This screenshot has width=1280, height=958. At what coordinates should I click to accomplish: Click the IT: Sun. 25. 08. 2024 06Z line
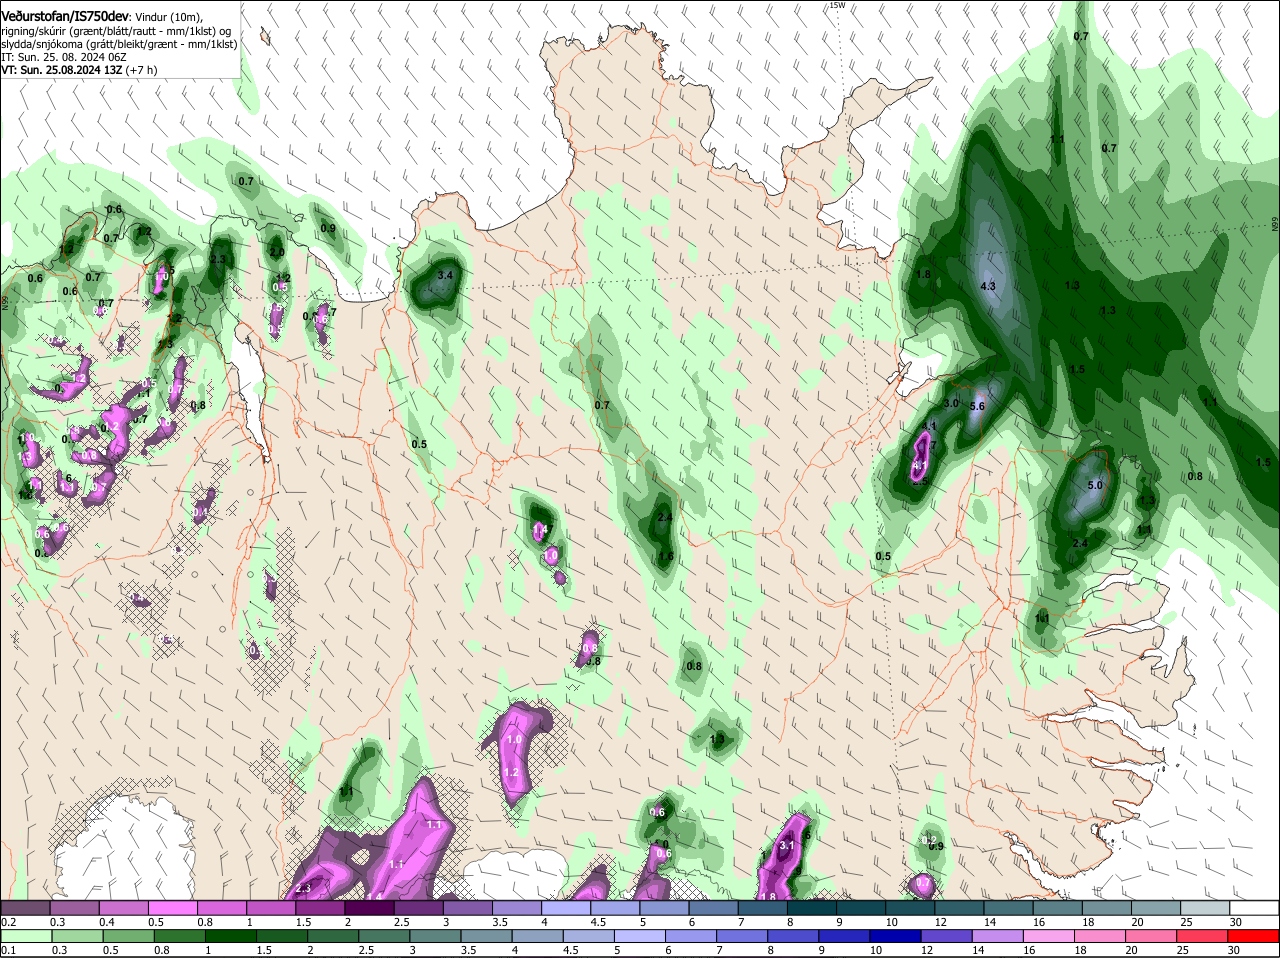point(63,57)
